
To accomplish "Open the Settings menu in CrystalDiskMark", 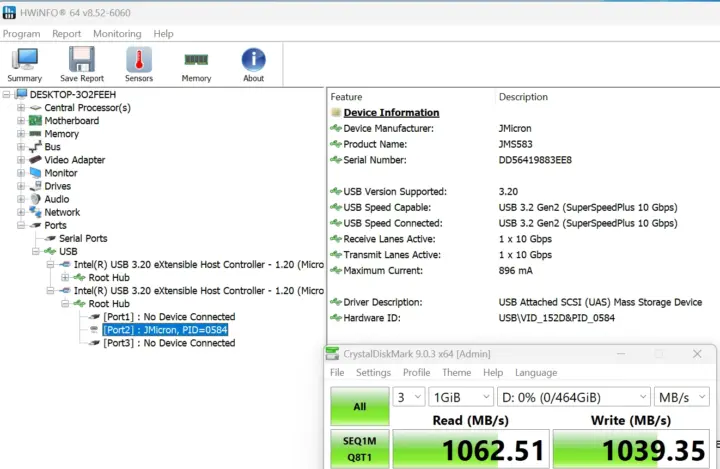I will point(373,373).
